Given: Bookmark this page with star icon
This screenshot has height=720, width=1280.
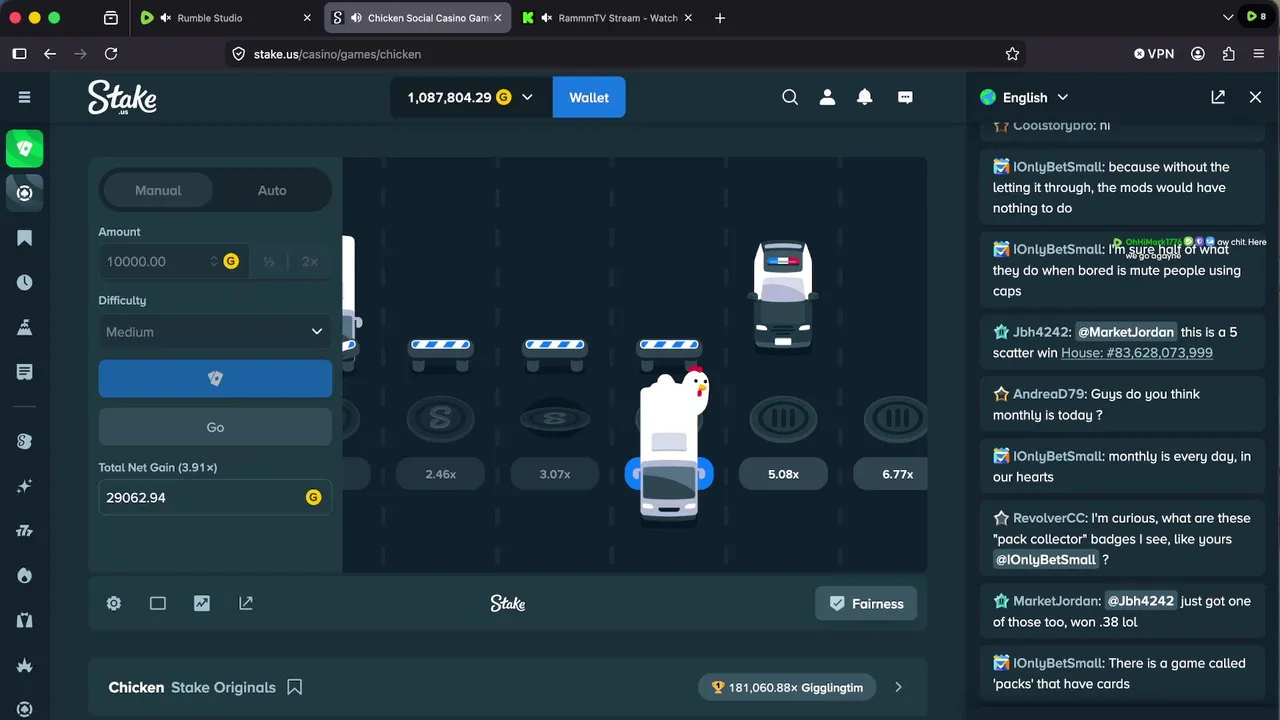Looking at the screenshot, I should coord(1012,54).
